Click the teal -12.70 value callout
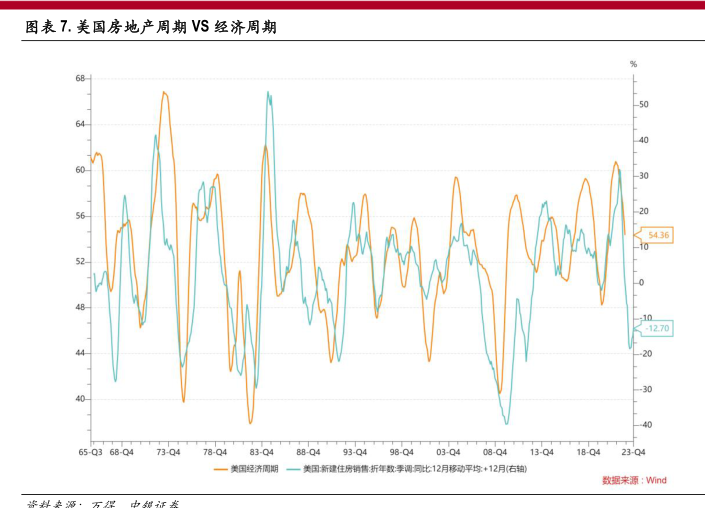Image resolution: width=705 pixels, height=508 pixels. point(656,328)
